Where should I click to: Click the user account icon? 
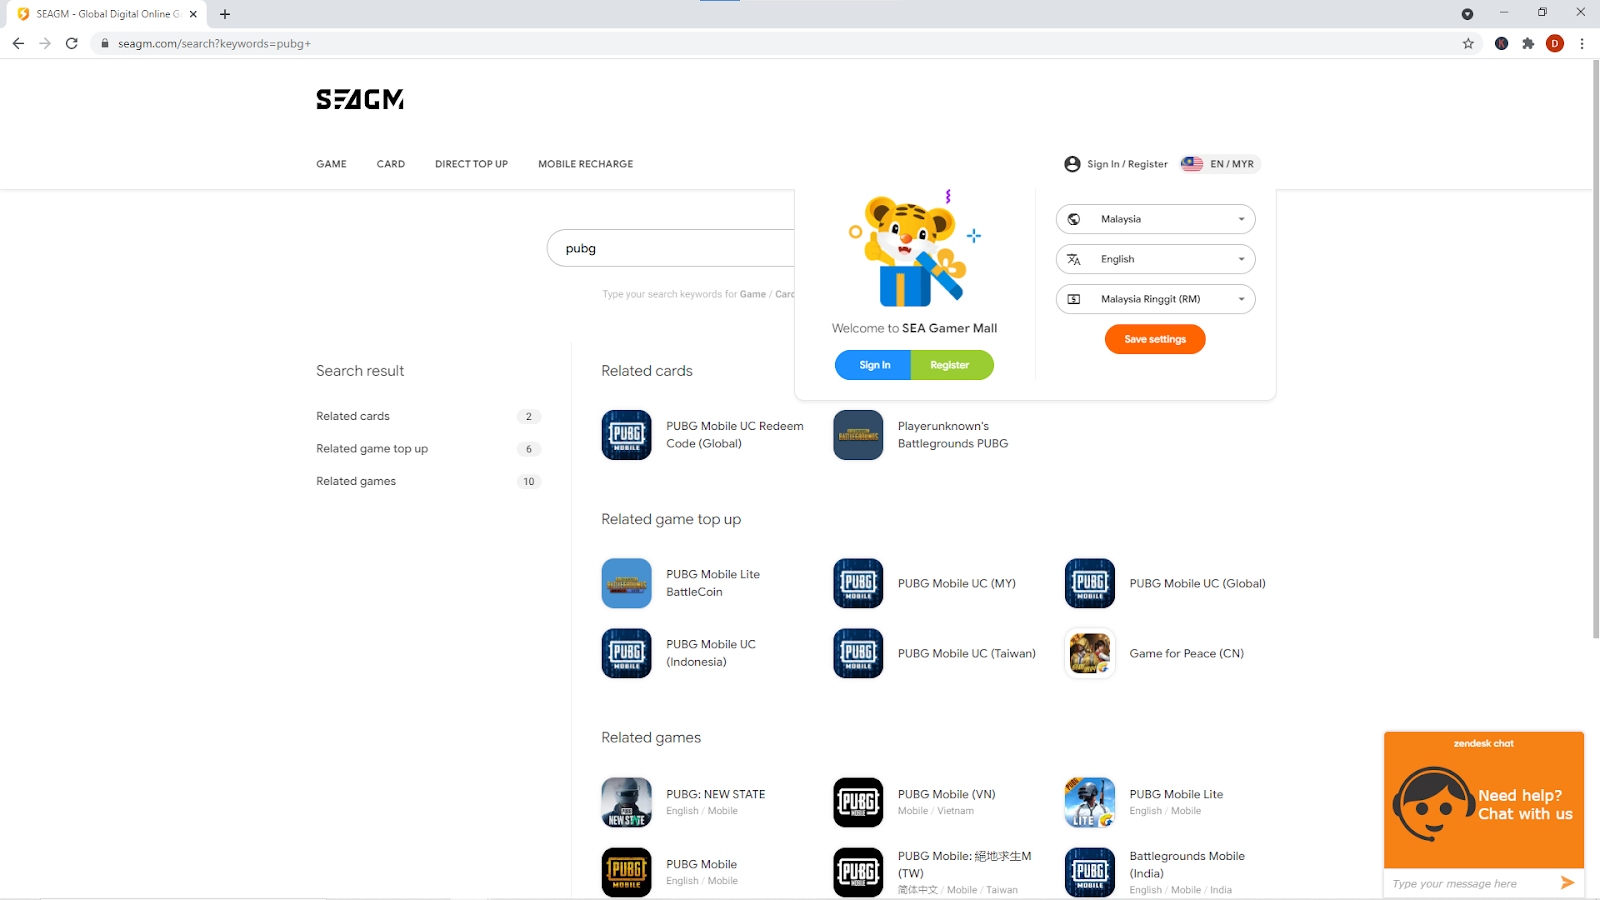tap(1073, 164)
